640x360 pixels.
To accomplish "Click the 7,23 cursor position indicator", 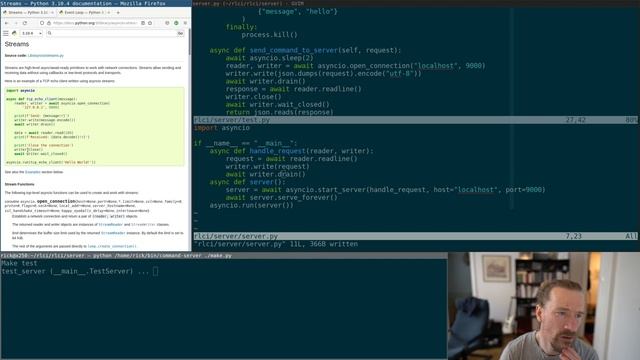I will (x=573, y=236).
